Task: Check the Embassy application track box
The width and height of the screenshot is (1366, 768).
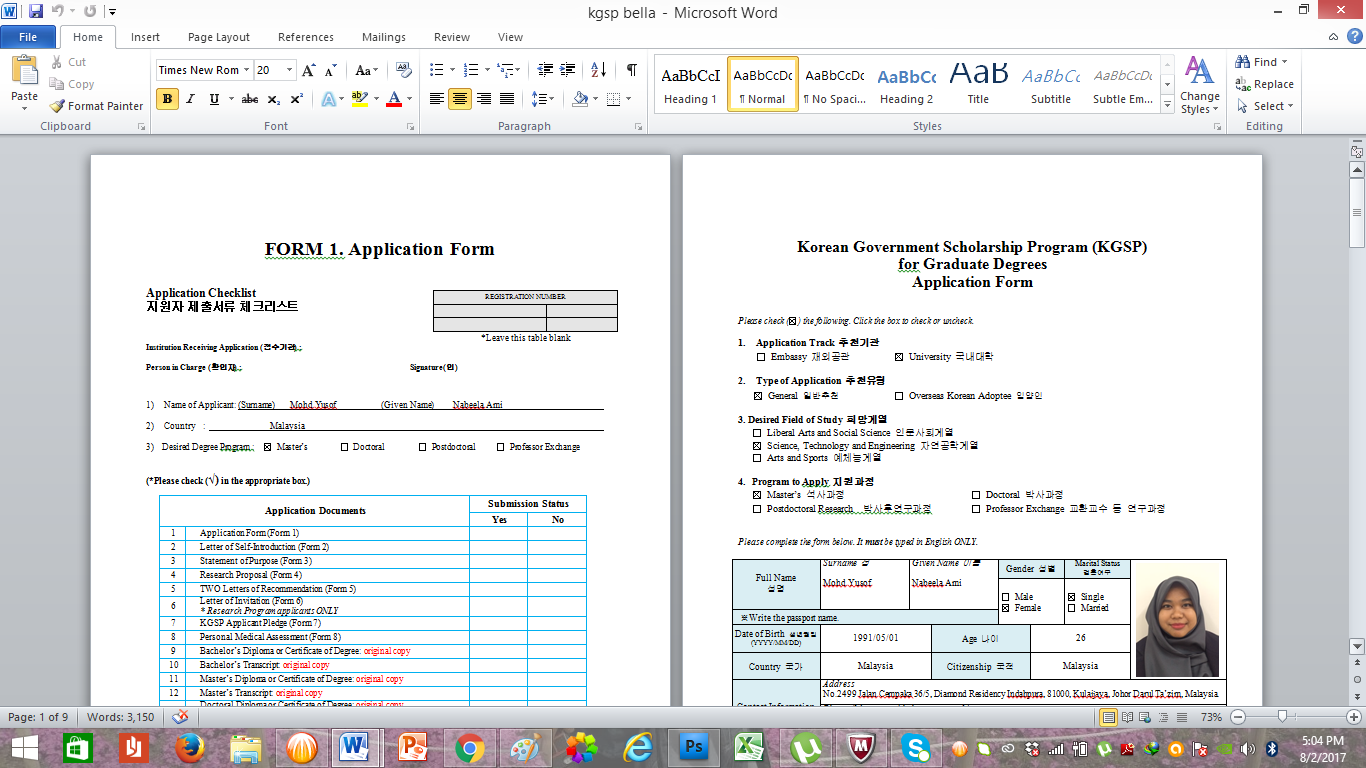Action: coord(761,357)
